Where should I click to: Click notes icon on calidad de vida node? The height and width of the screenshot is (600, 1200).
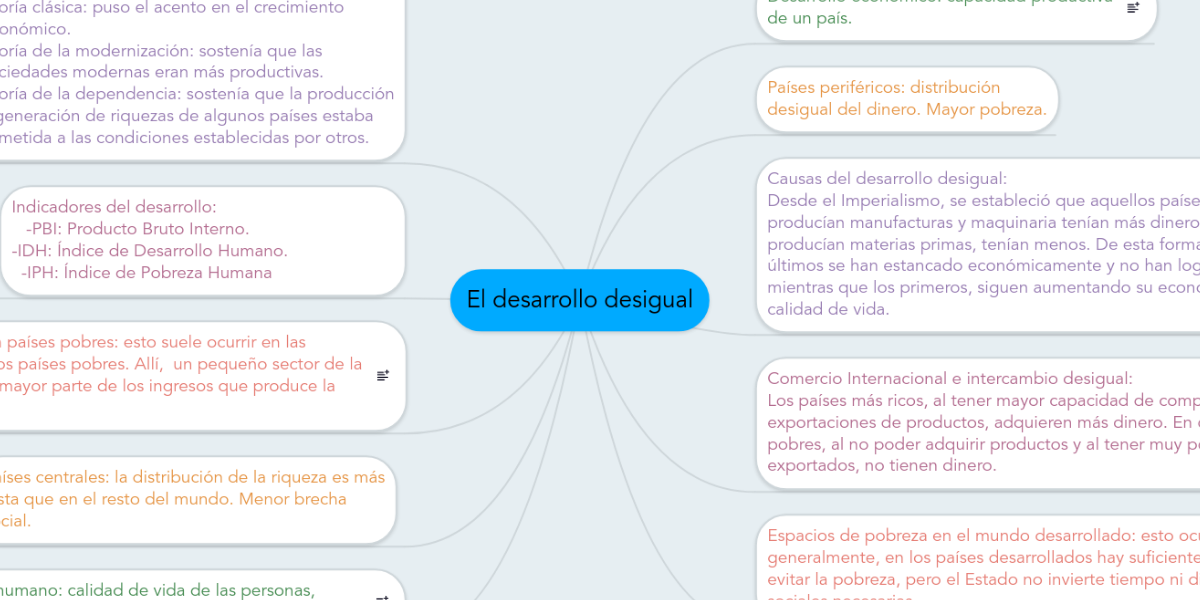383,596
